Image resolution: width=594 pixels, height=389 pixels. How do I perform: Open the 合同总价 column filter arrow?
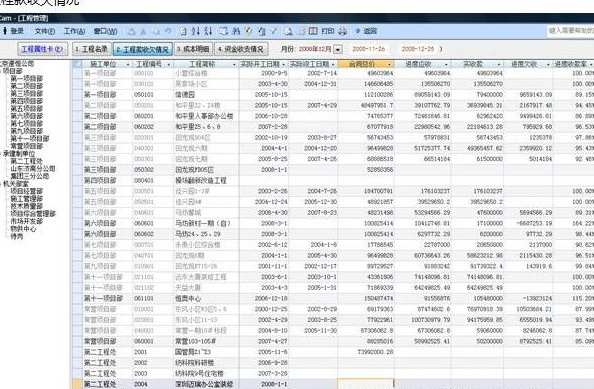point(389,64)
